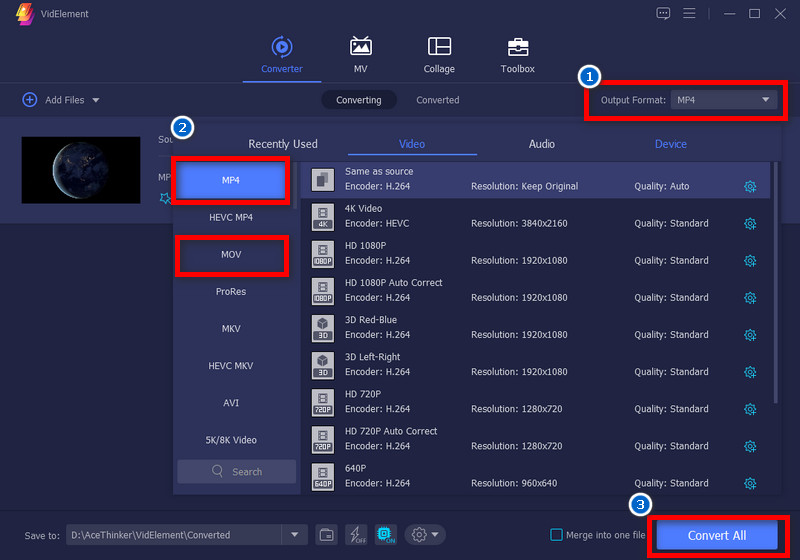Click the Add Files plus icon

(x=30, y=99)
